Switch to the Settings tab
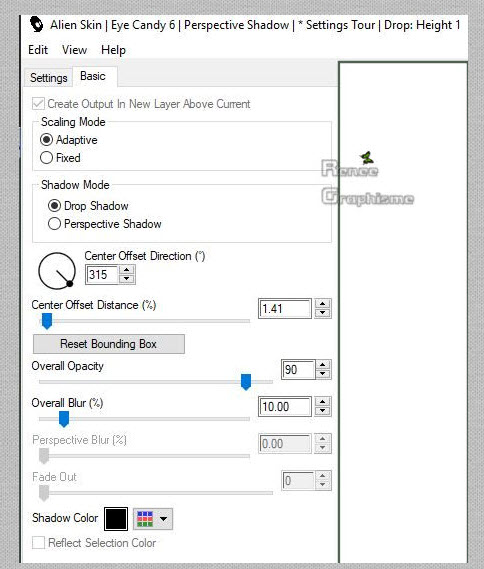Screen dimensions: 484x569 pos(49,78)
